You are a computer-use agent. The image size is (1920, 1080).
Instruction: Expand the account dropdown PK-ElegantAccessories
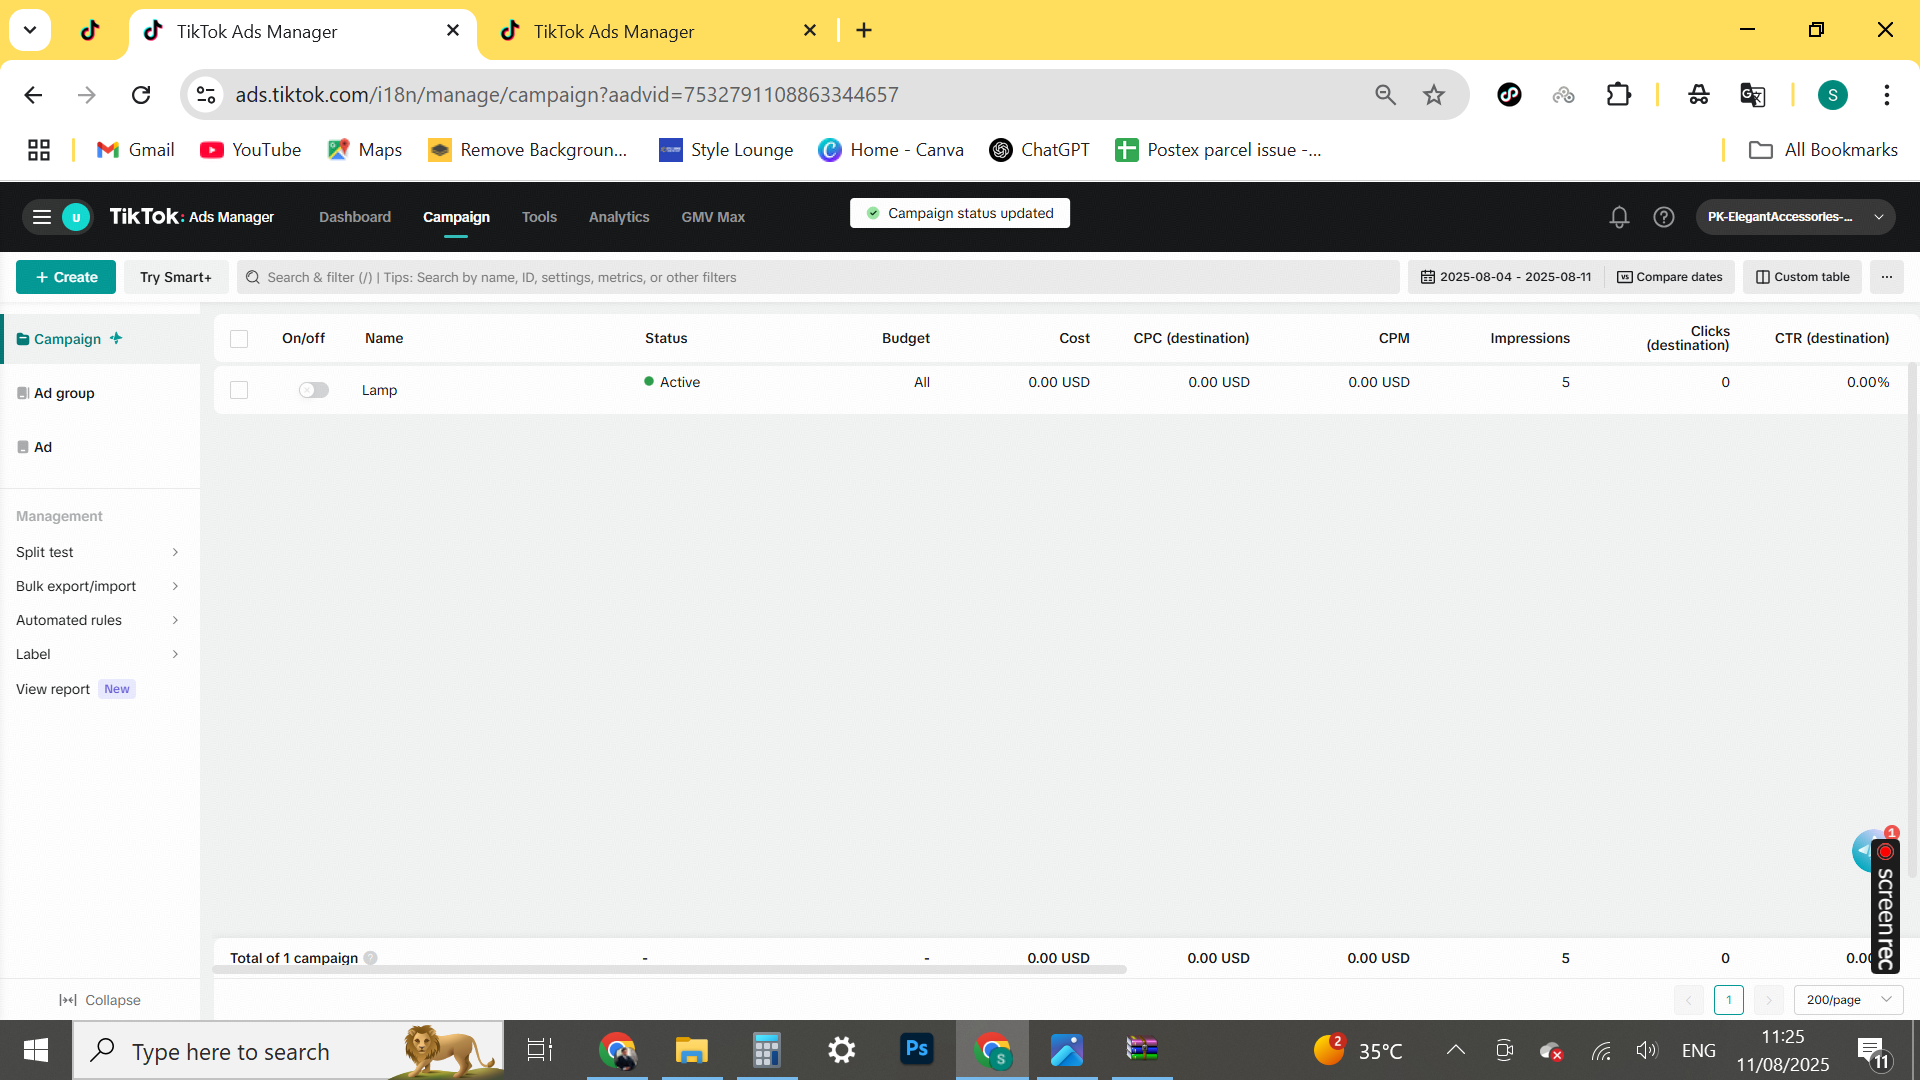click(x=1795, y=217)
